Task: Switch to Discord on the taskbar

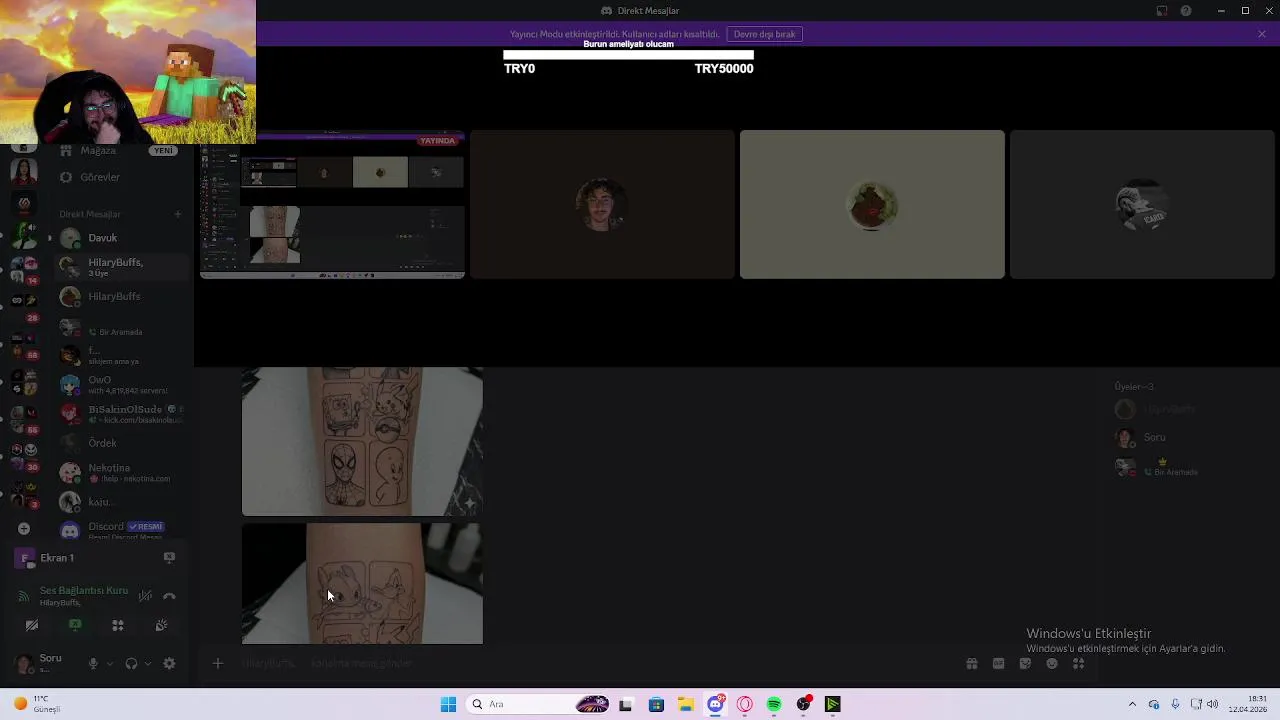Action: pos(715,704)
